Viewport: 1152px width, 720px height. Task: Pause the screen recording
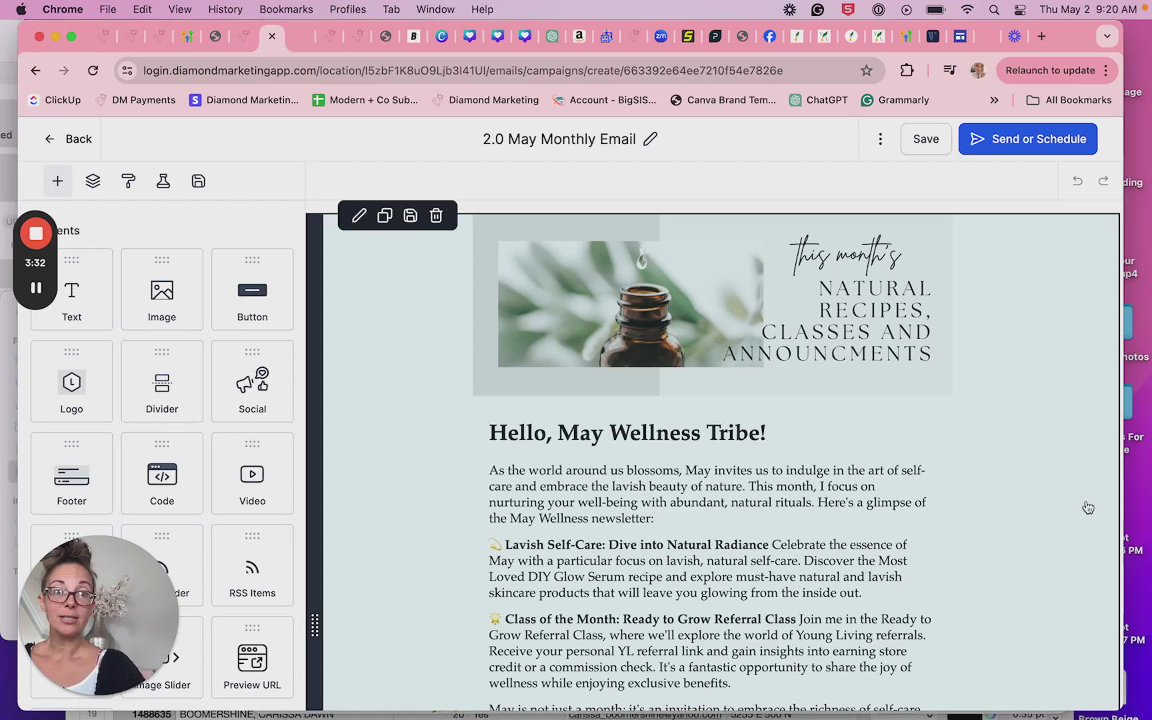tap(35, 288)
